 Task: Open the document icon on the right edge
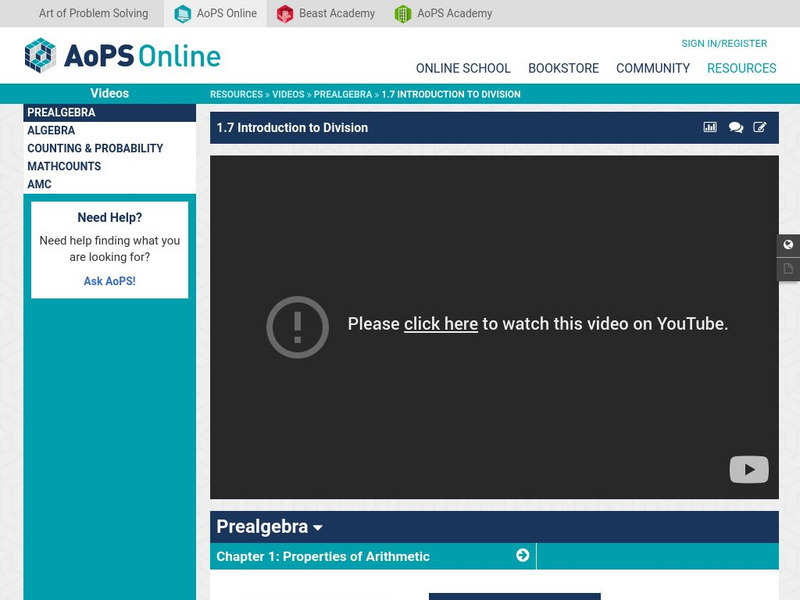coord(789,268)
